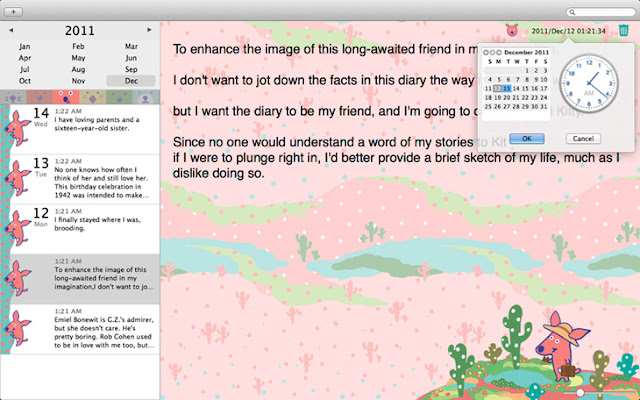Select the brown mood face filter

[x=40, y=98]
